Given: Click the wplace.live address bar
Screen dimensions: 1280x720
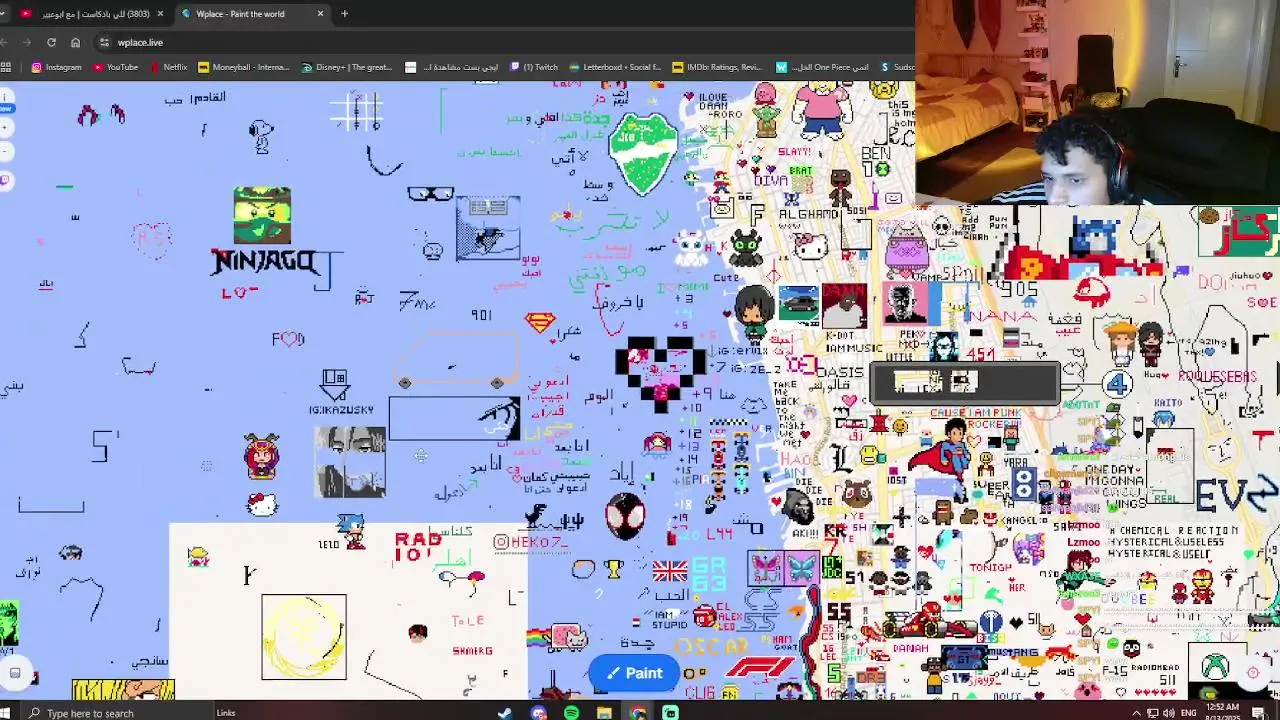Looking at the screenshot, I should [x=500, y=42].
